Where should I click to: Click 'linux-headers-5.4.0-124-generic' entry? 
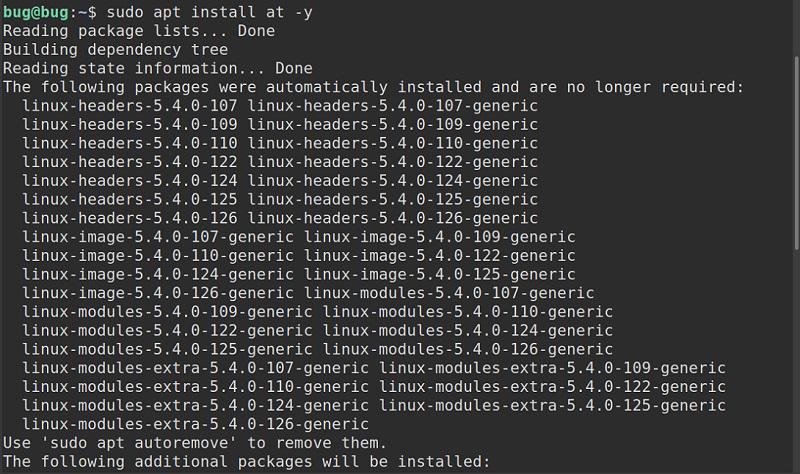(393, 181)
